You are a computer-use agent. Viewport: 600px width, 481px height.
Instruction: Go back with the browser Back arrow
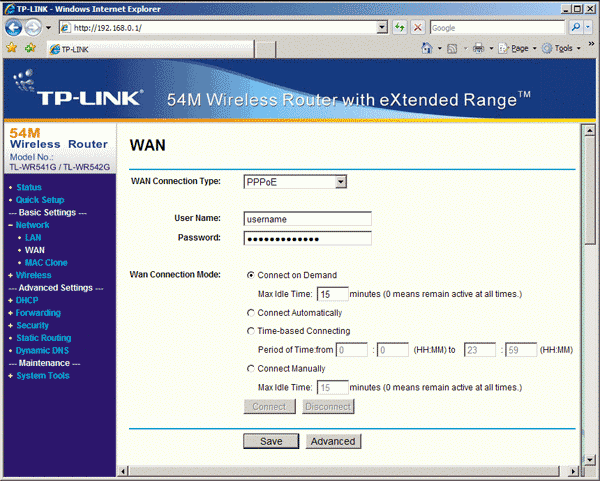[x=13, y=28]
